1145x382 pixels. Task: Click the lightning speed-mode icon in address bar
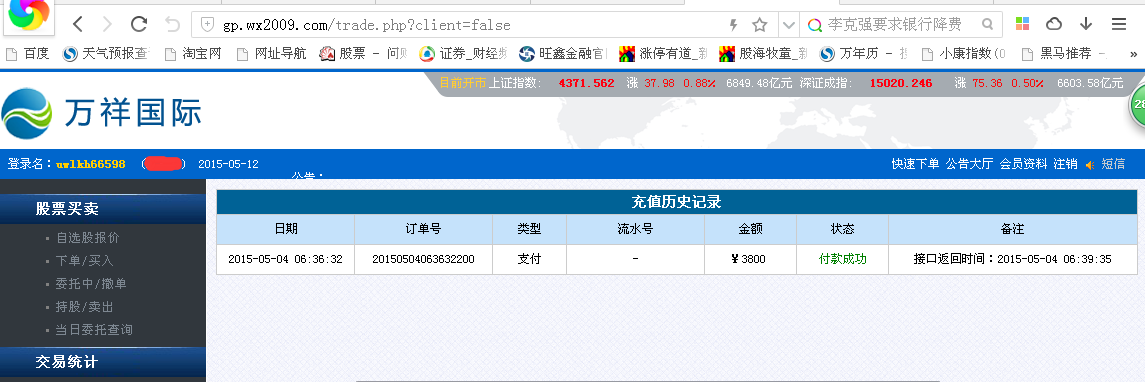click(734, 25)
